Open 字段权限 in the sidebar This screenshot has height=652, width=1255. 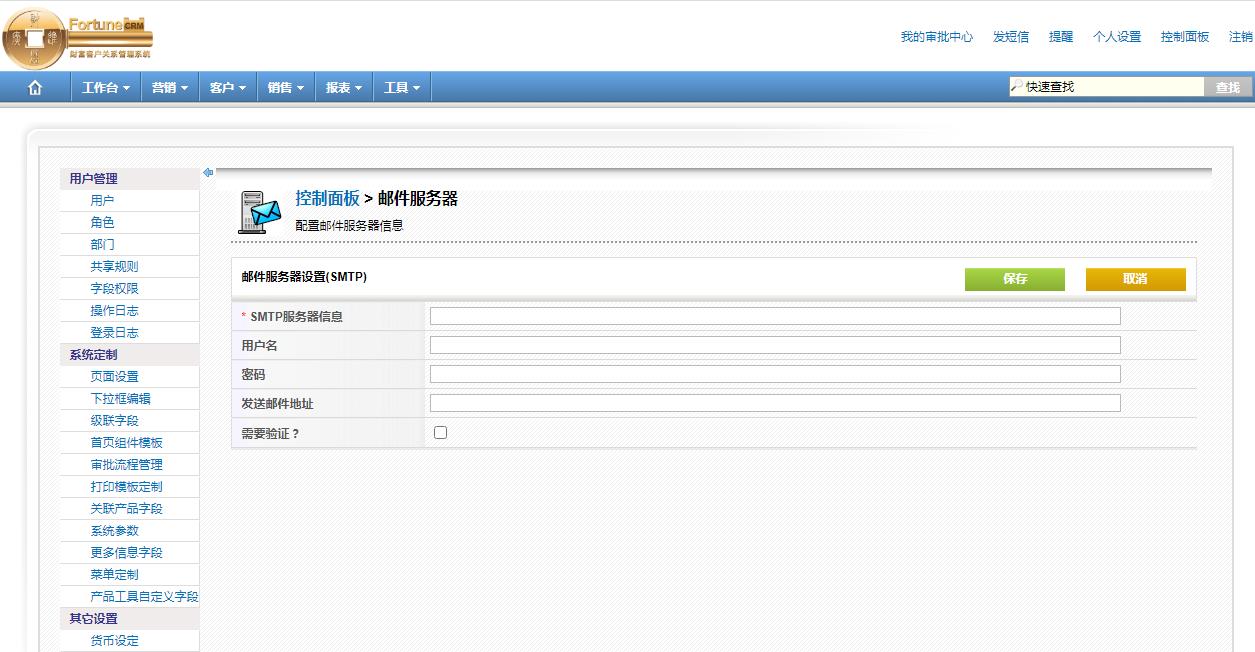(114, 289)
